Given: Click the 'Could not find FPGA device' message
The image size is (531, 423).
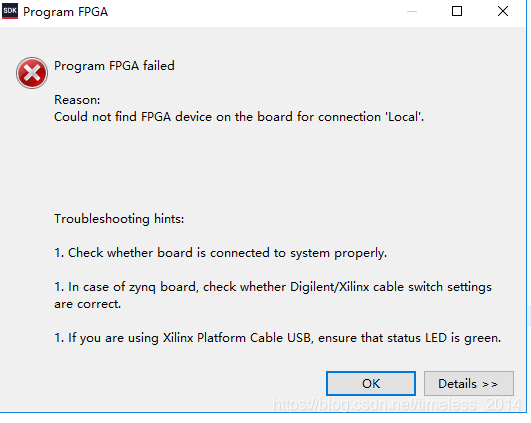Looking at the screenshot, I should [239, 117].
